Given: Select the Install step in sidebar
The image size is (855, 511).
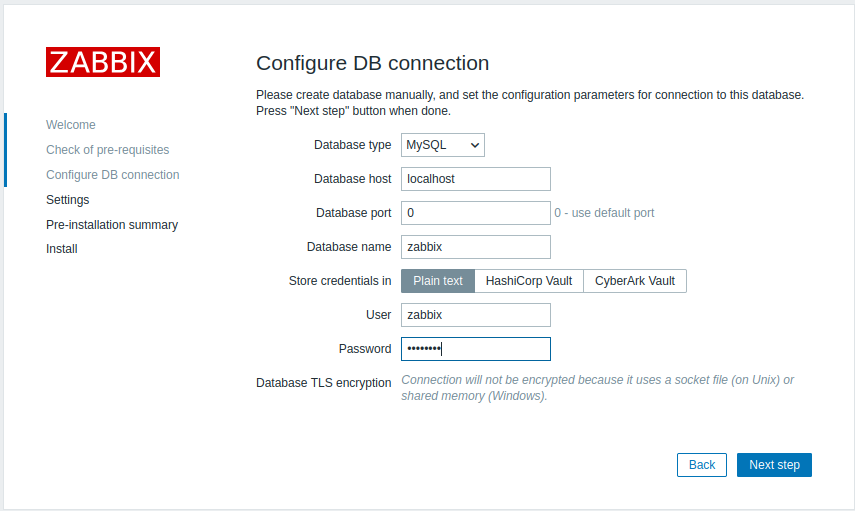Looking at the screenshot, I should pyautogui.click(x=61, y=249).
